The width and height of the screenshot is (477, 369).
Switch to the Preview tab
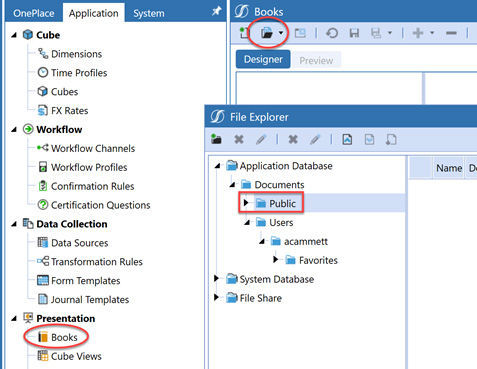click(x=316, y=60)
